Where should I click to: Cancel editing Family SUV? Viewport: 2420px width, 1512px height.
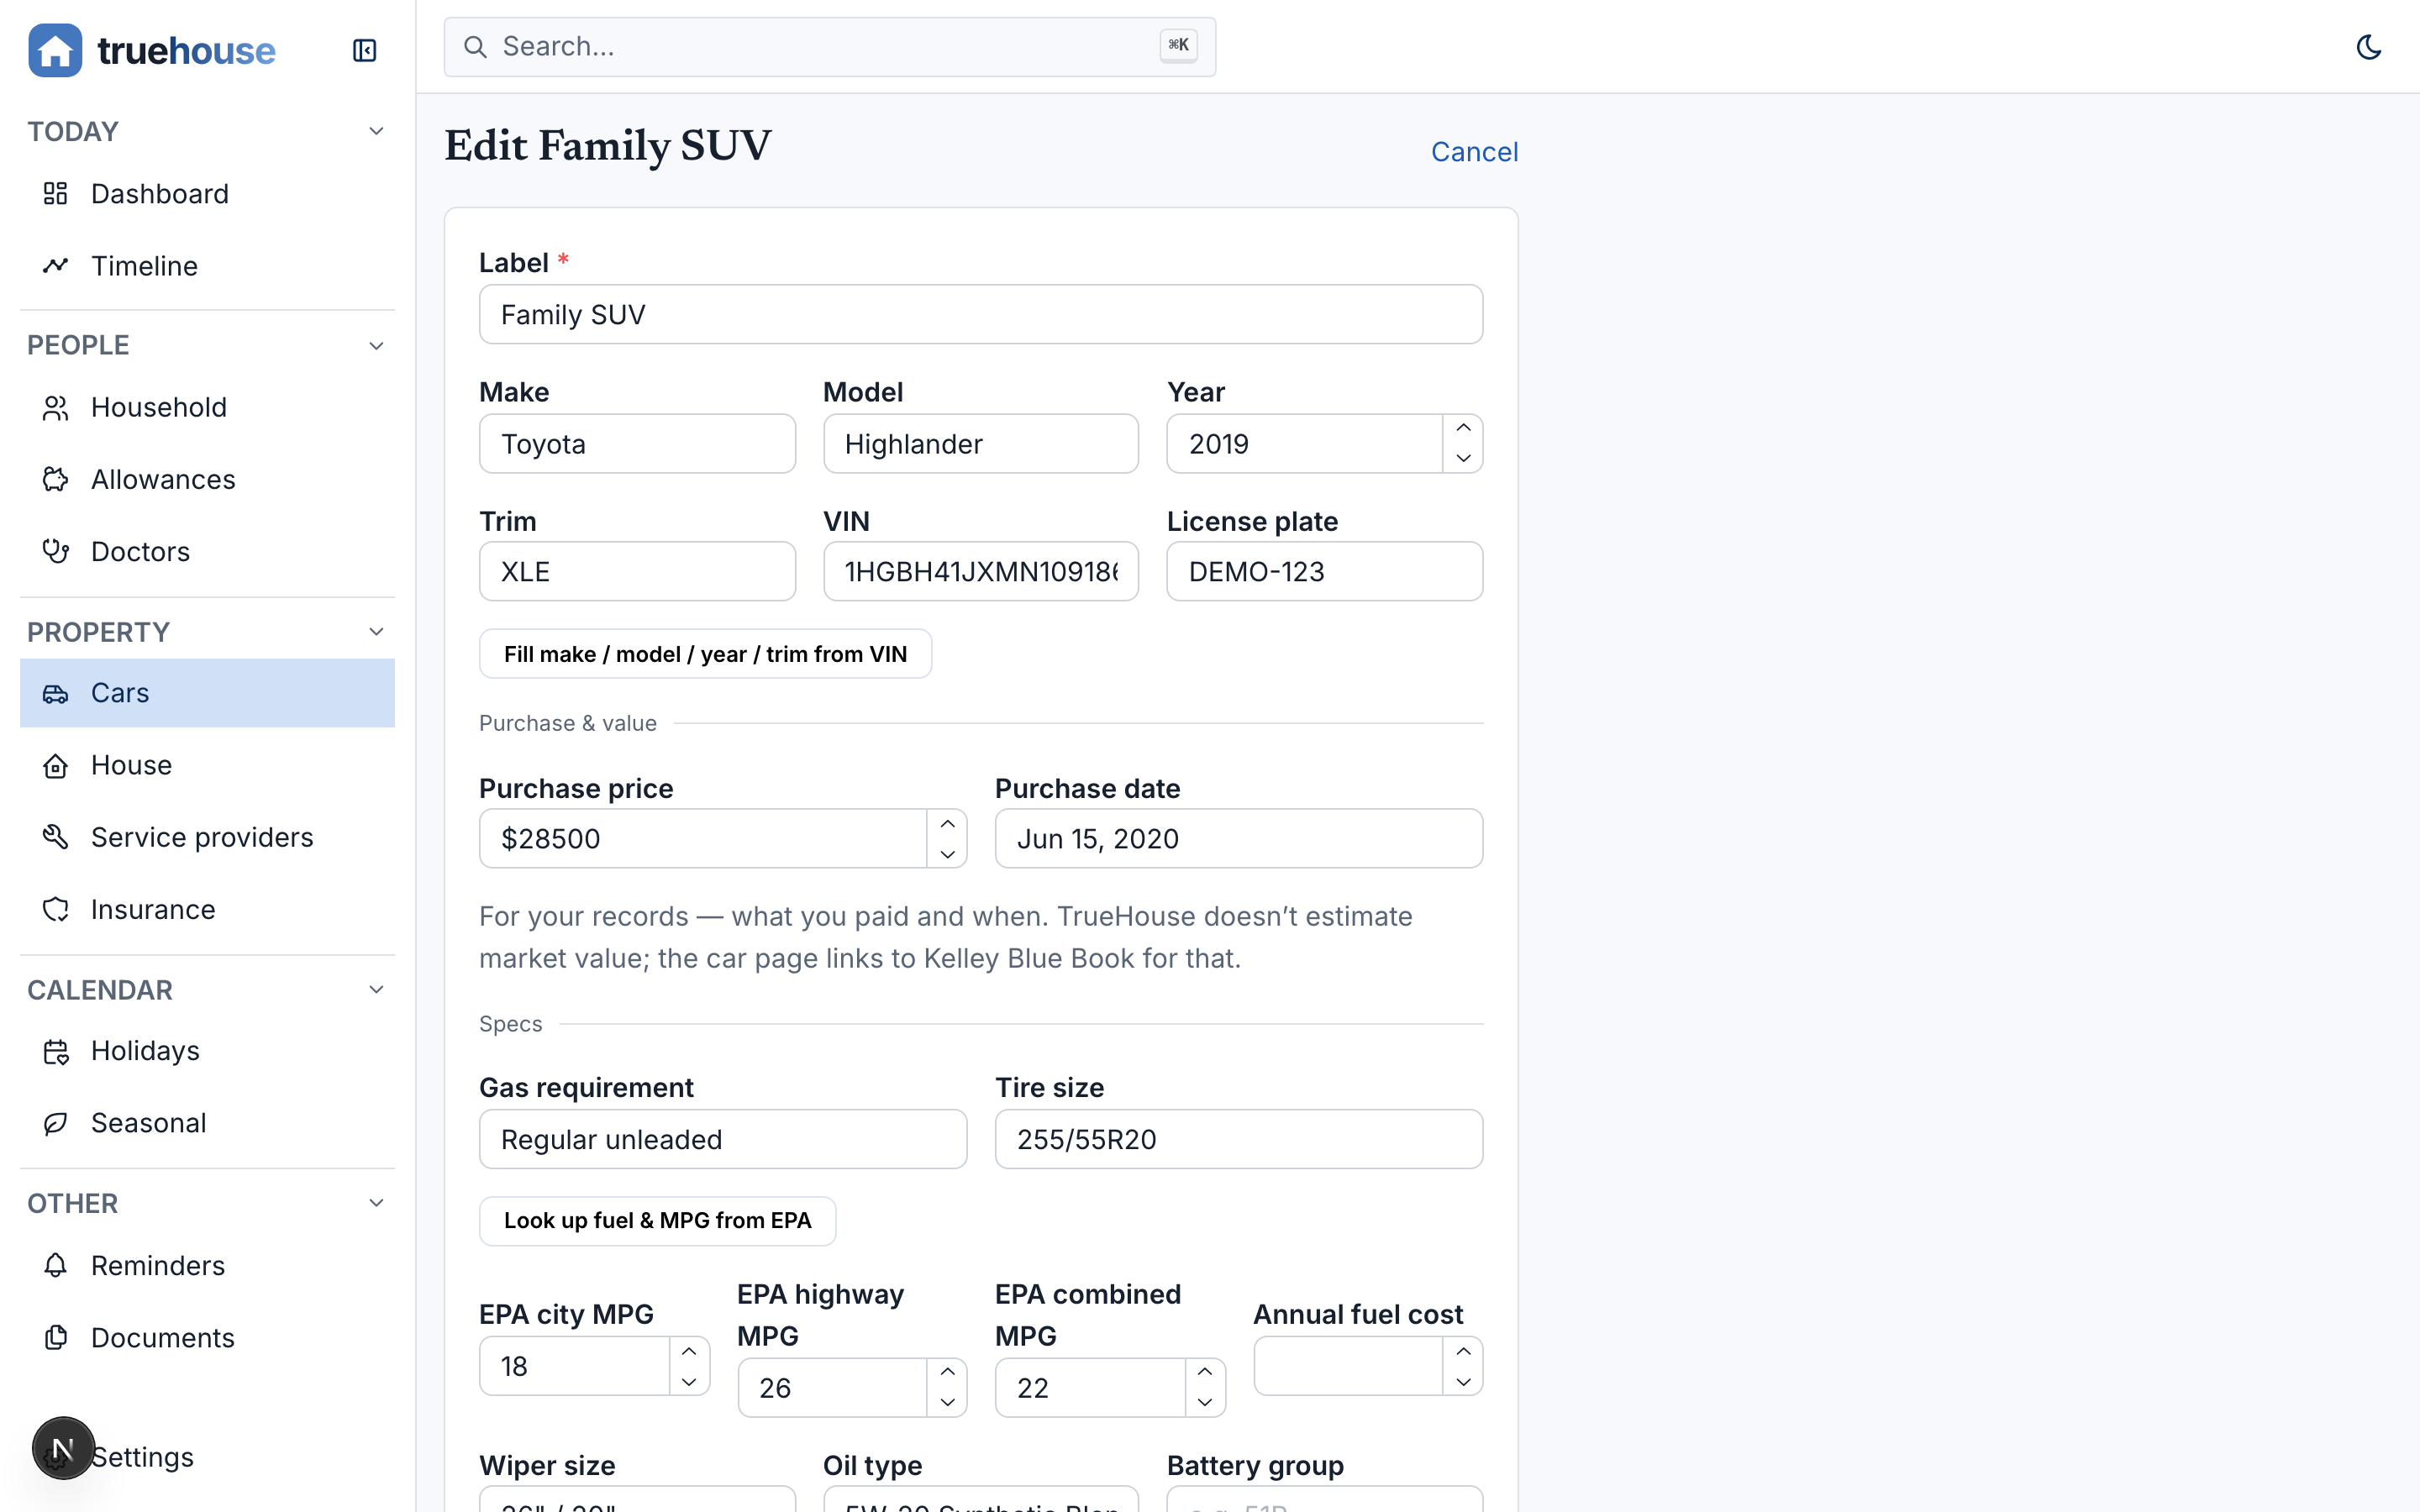1474,152
